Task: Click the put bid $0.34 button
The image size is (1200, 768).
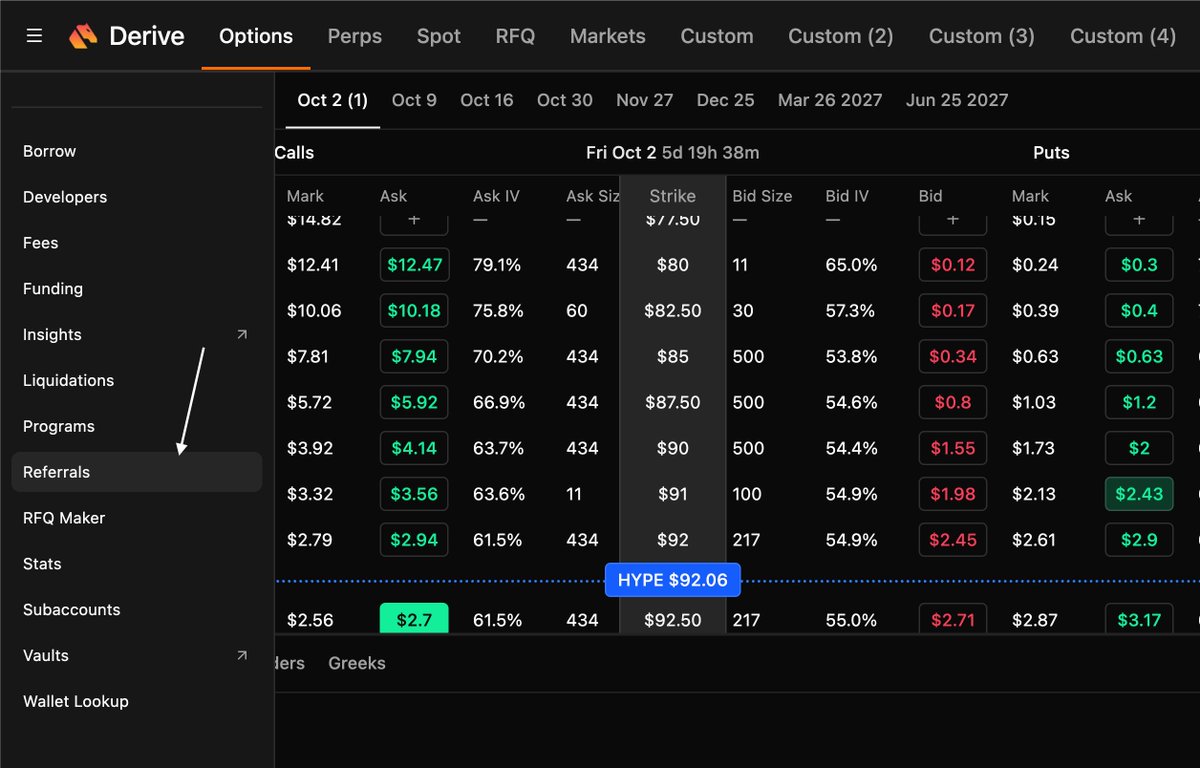Action: point(953,357)
